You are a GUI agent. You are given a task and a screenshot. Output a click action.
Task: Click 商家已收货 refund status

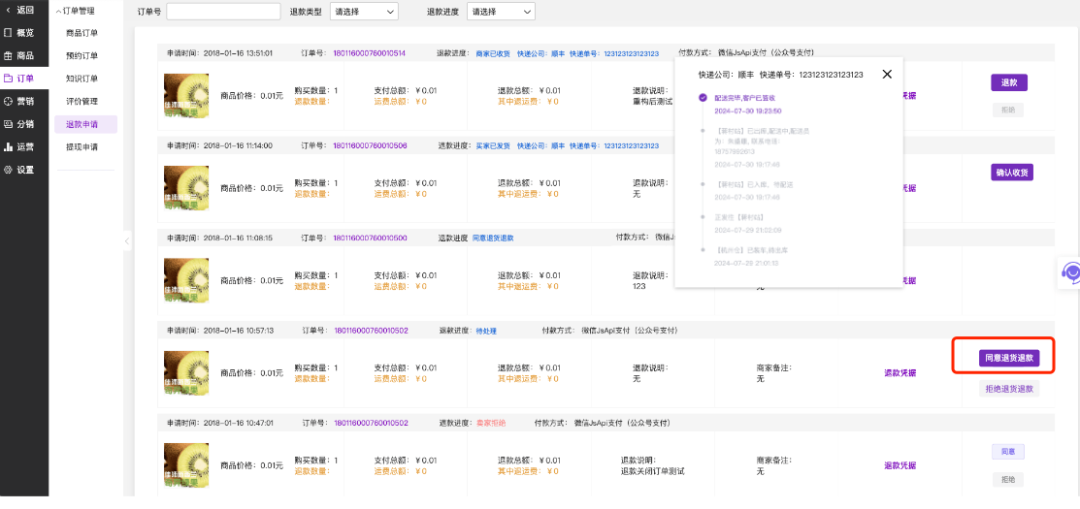point(493,53)
